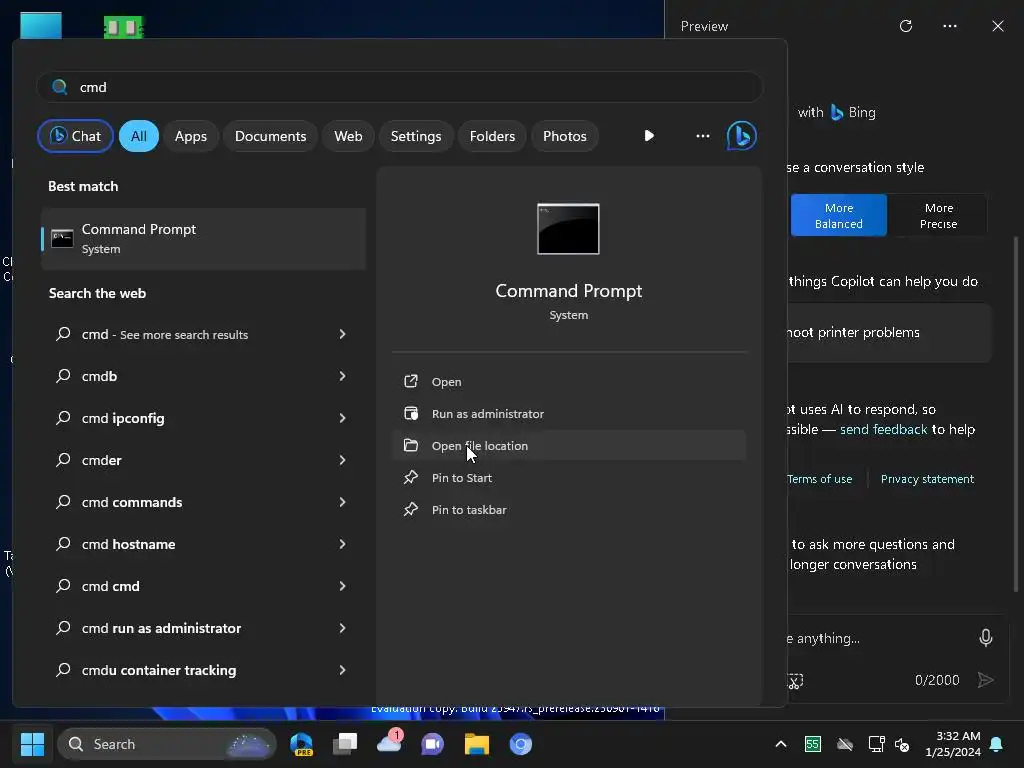Image resolution: width=1024 pixels, height=768 pixels.
Task: Select the Settings filter tab
Action: pyautogui.click(x=416, y=136)
